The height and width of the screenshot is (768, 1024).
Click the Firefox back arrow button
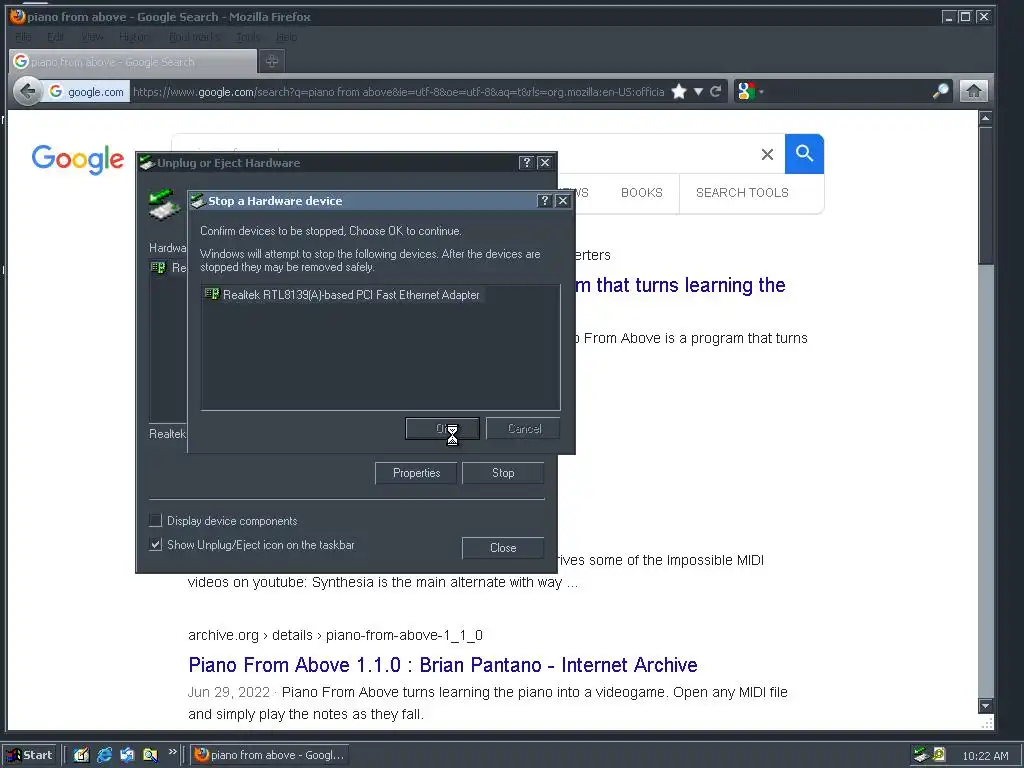[x=27, y=91]
